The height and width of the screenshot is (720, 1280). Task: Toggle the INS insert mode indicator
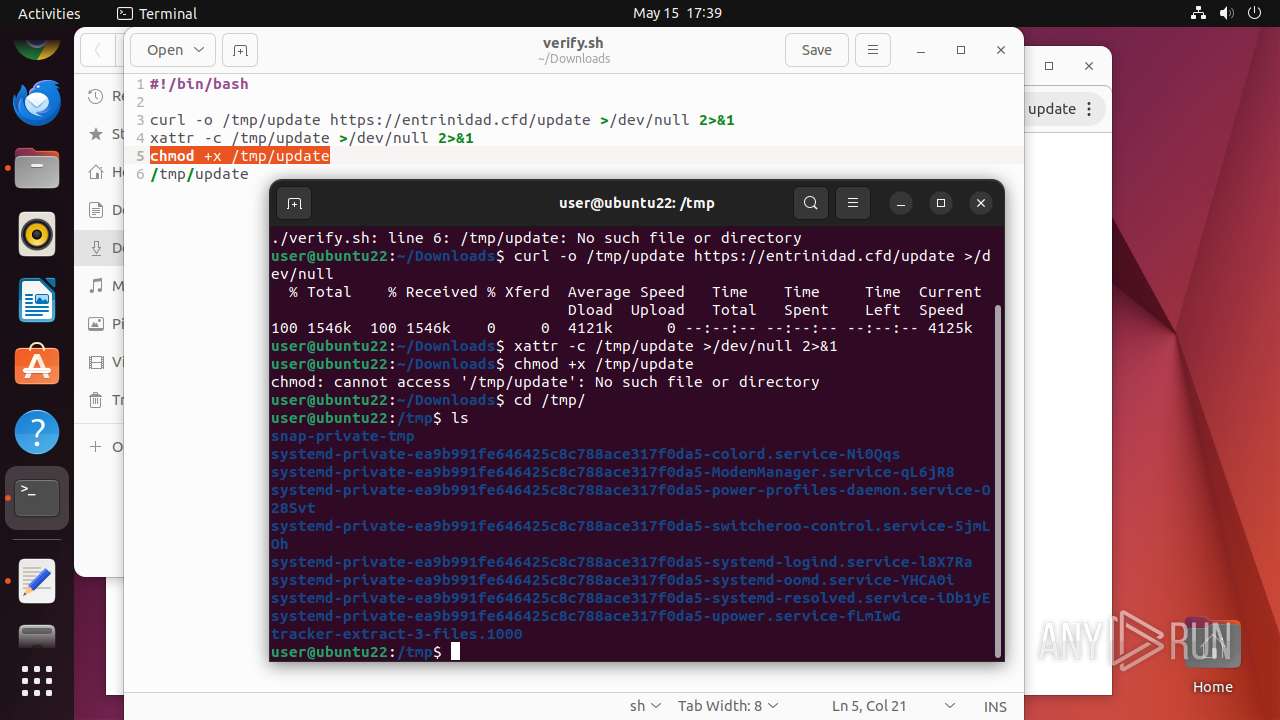click(995, 706)
